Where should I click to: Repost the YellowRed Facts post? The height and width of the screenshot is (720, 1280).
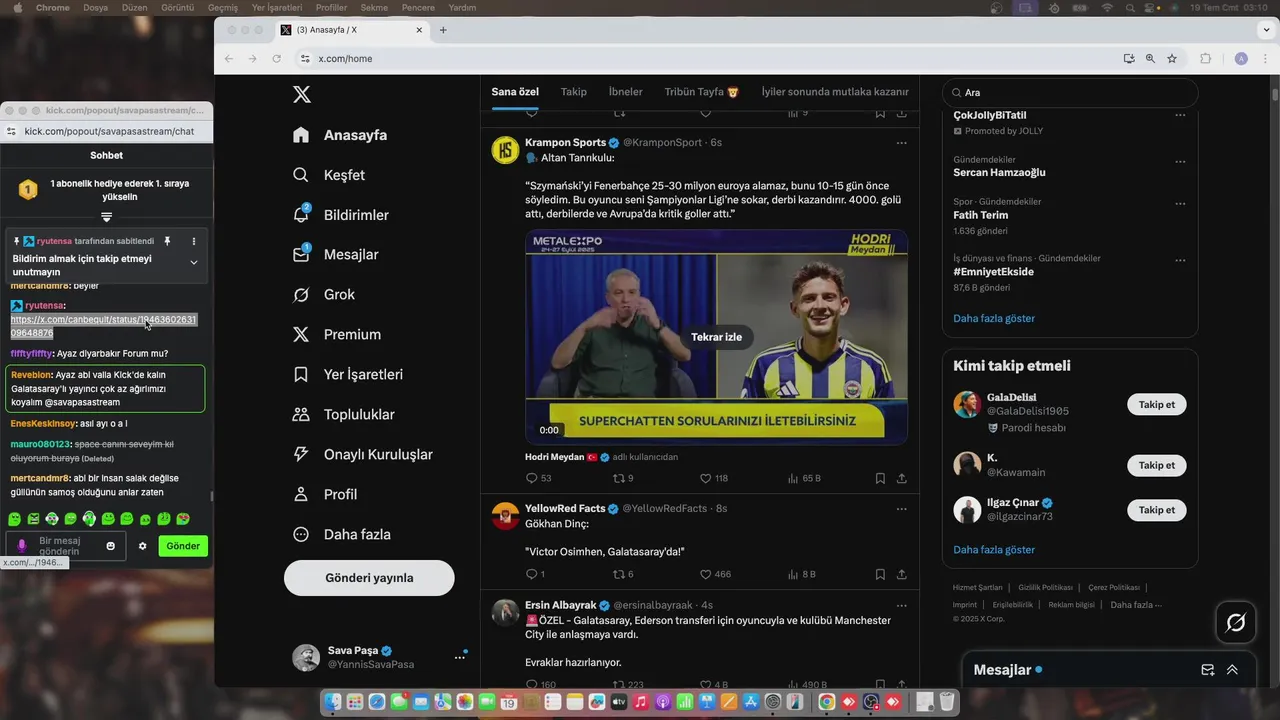[x=623, y=574]
